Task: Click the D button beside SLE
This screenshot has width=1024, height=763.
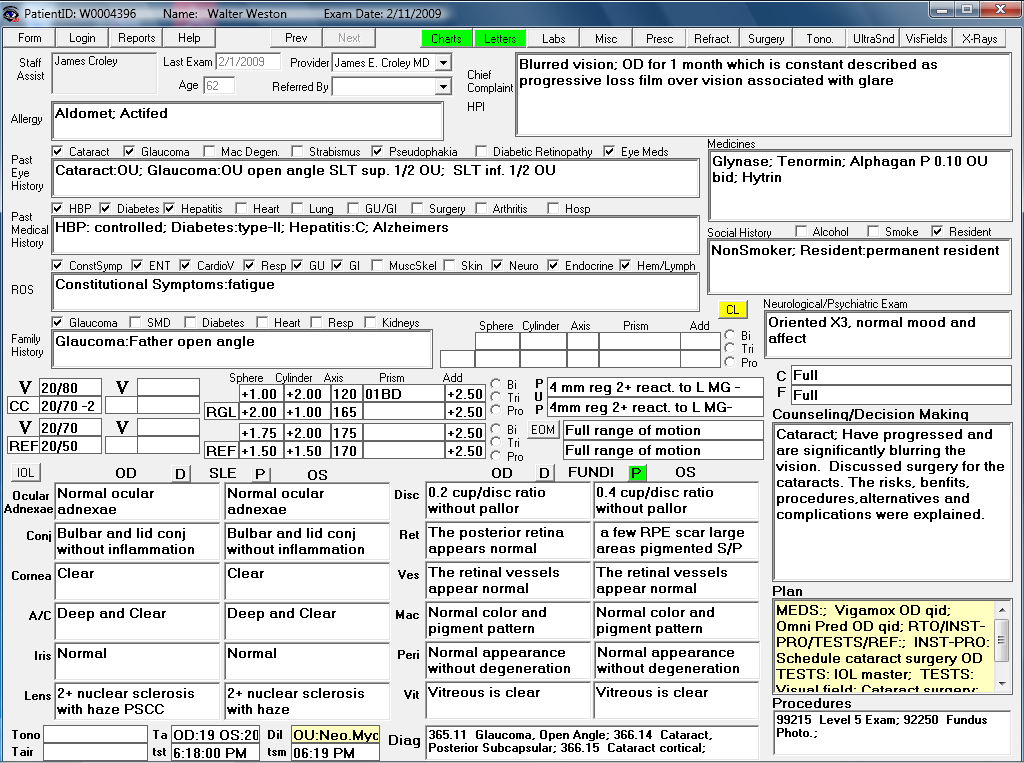Action: coord(180,474)
